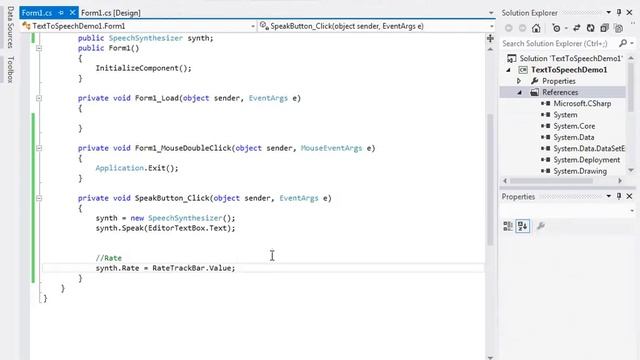Image resolution: width=640 pixels, height=360 pixels.
Task: Collapse the References node
Action: tap(520, 93)
